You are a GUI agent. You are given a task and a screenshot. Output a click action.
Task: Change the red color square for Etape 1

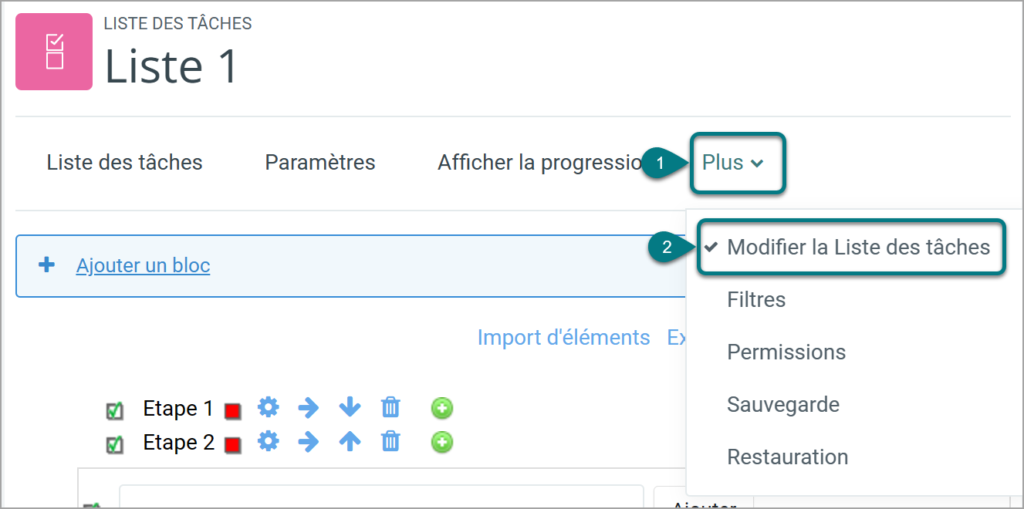[x=232, y=411]
